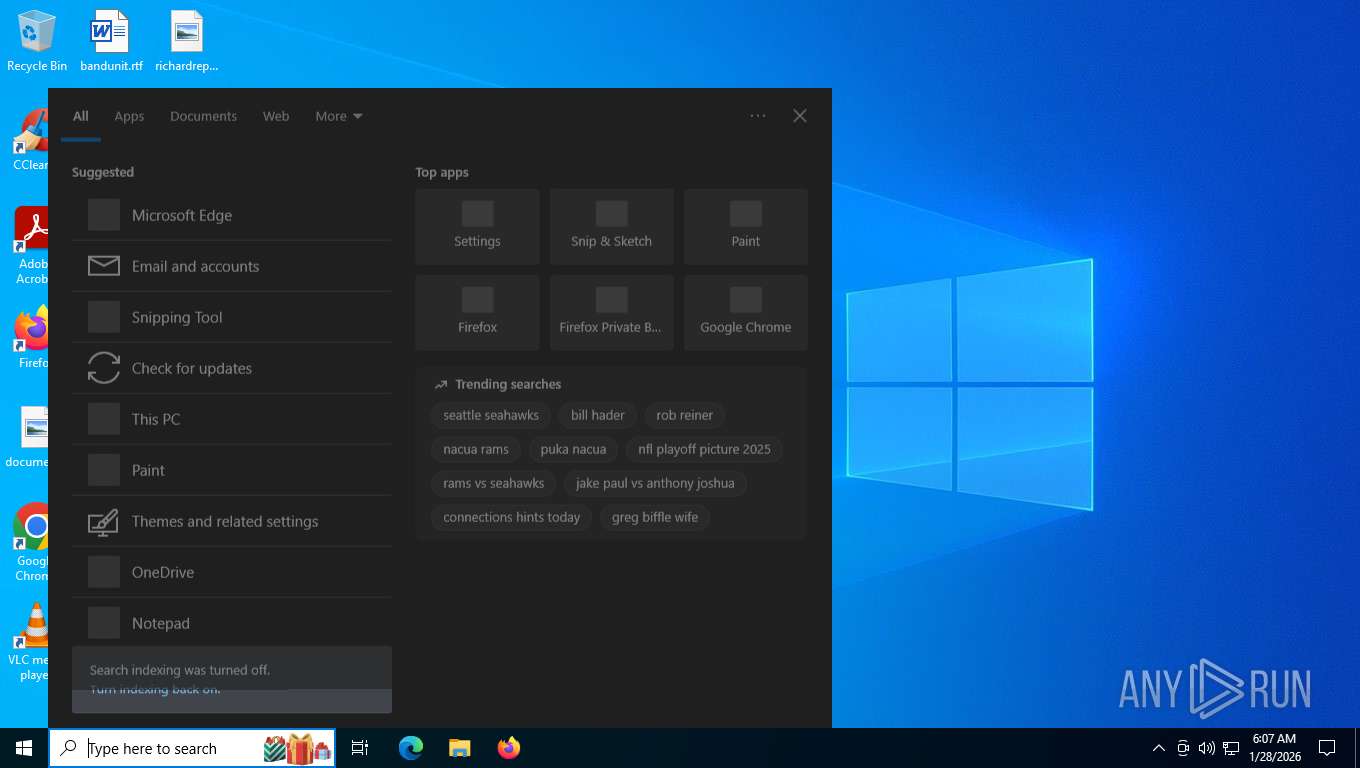Open Paint tile in Top apps
This screenshot has width=1360, height=768.
[x=745, y=227]
